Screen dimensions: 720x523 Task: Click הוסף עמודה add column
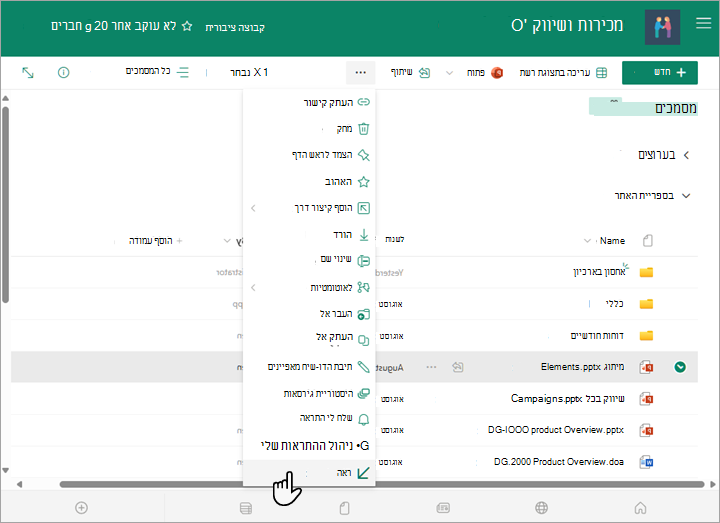(155, 241)
